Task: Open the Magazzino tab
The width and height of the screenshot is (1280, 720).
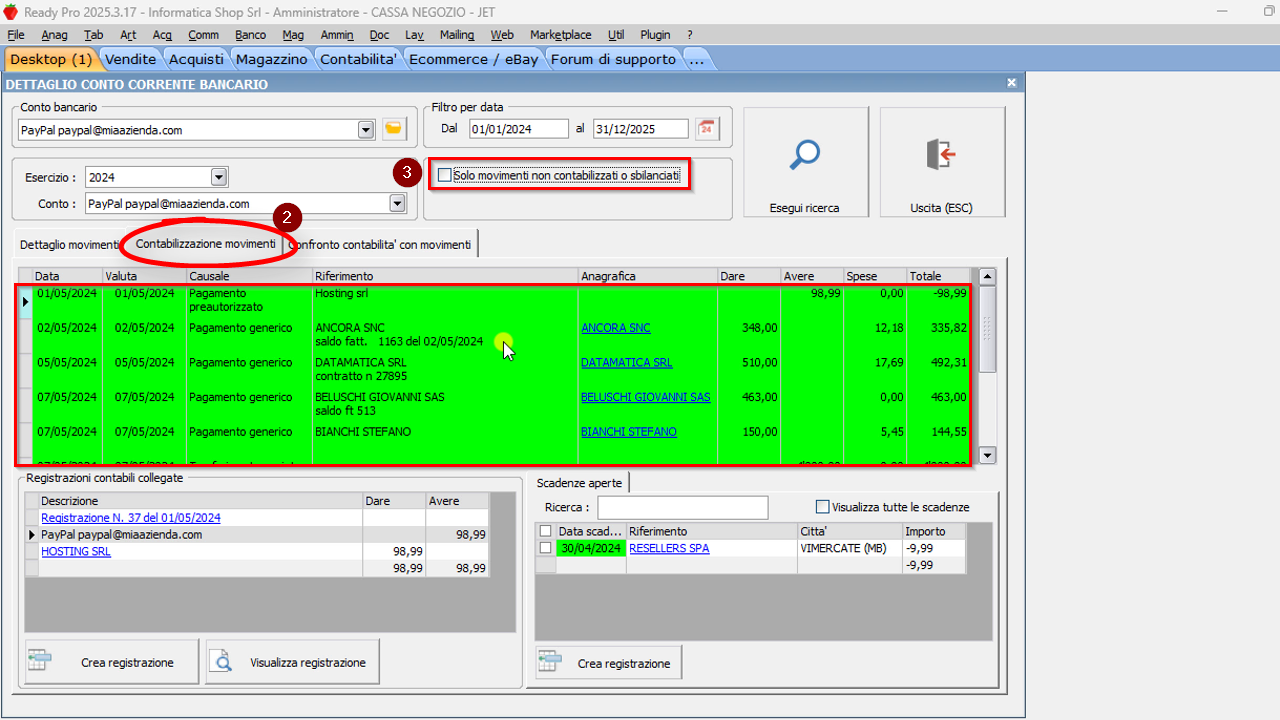Action: (x=272, y=59)
